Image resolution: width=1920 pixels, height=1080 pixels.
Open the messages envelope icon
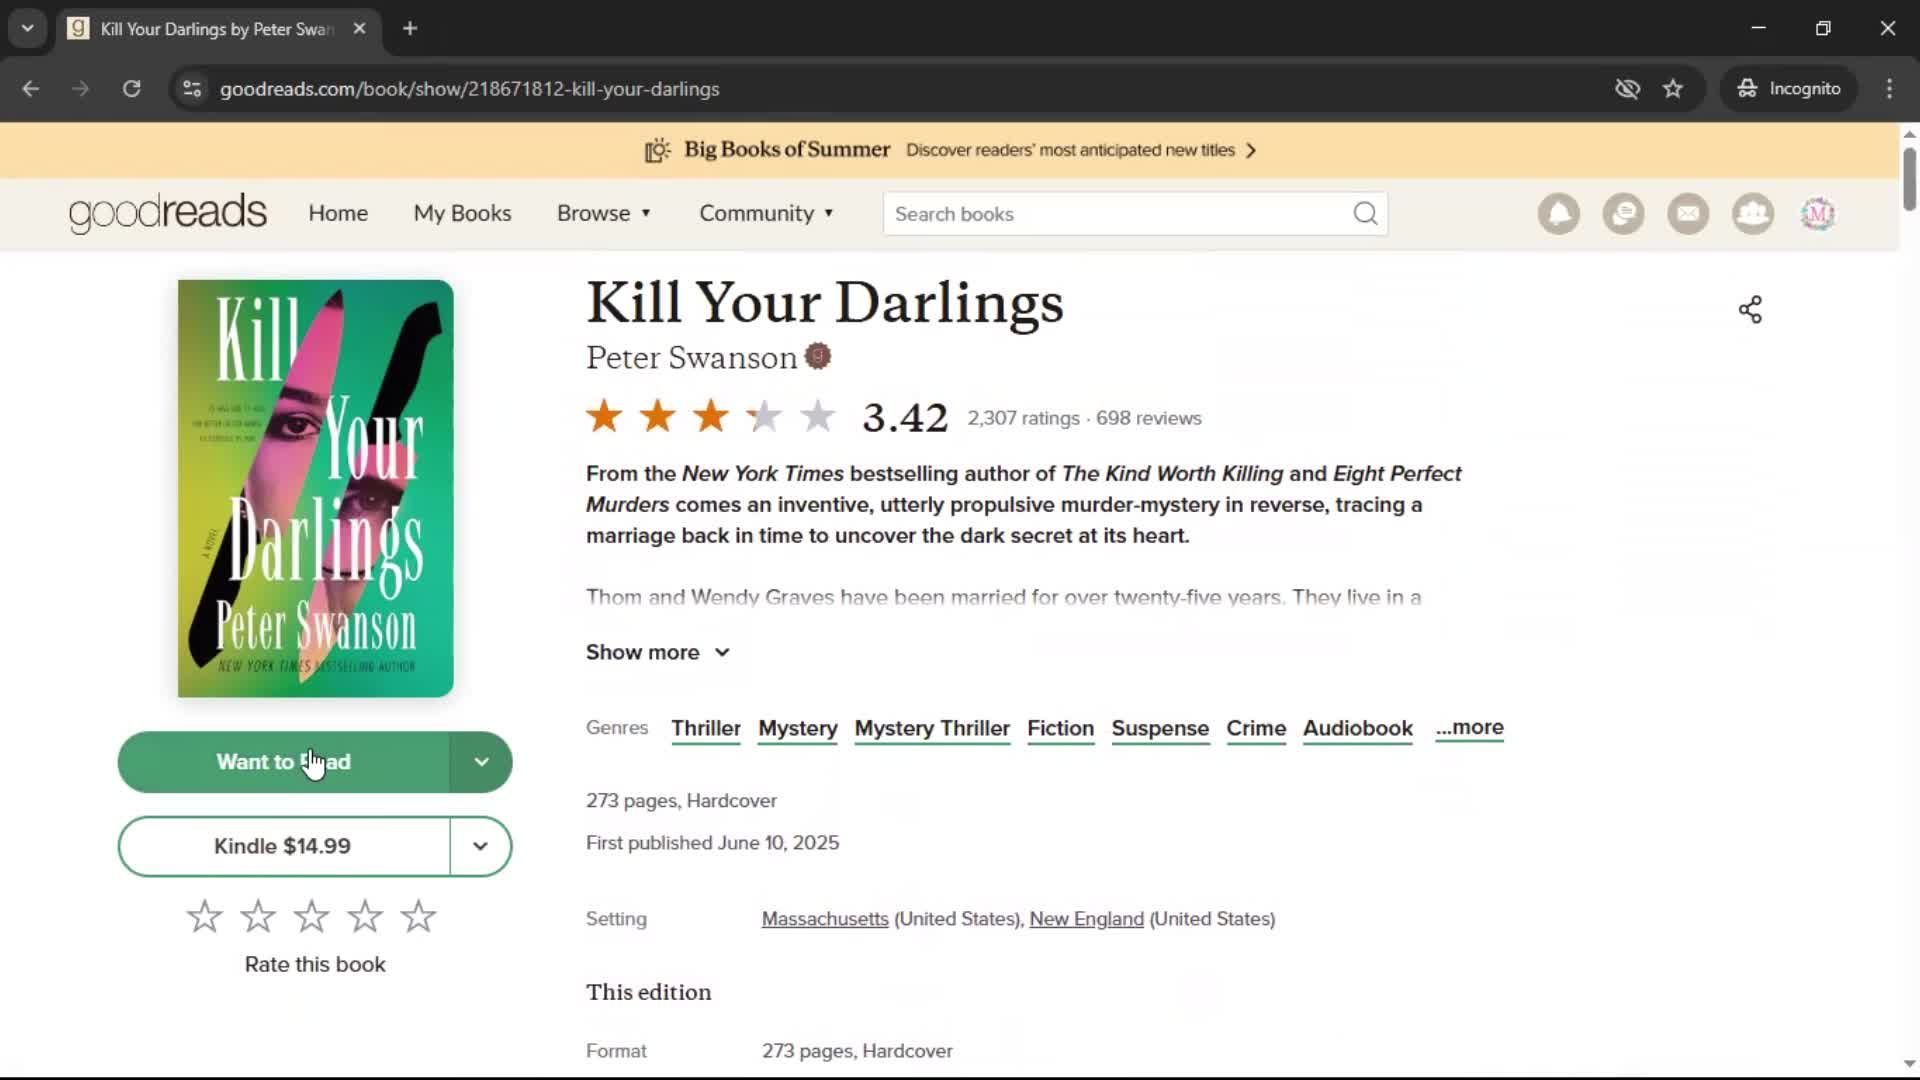tap(1688, 214)
